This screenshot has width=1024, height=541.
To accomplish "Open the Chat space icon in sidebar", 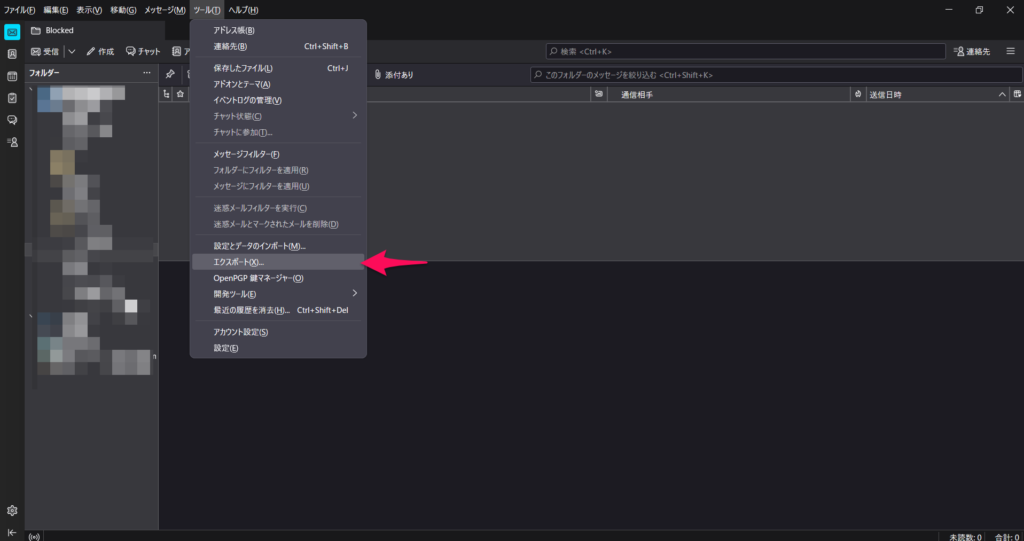I will (12, 120).
